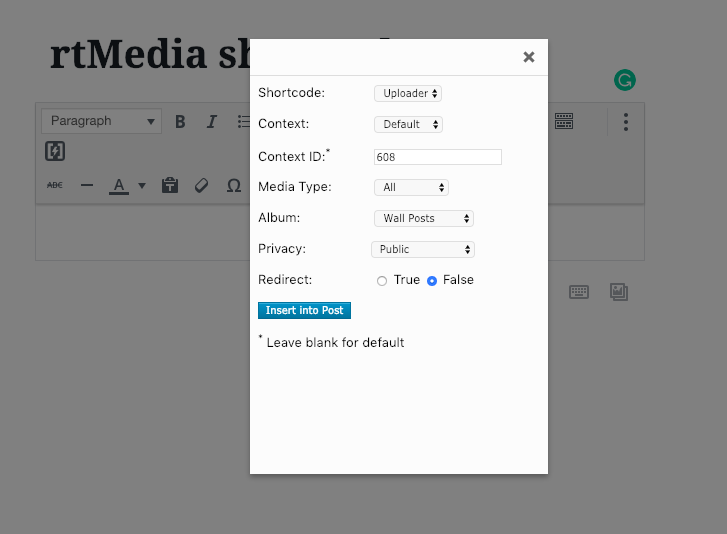Screen dimensions: 727x534
Task: Open the three-dot more options menu
Action: pyautogui.click(x=626, y=122)
